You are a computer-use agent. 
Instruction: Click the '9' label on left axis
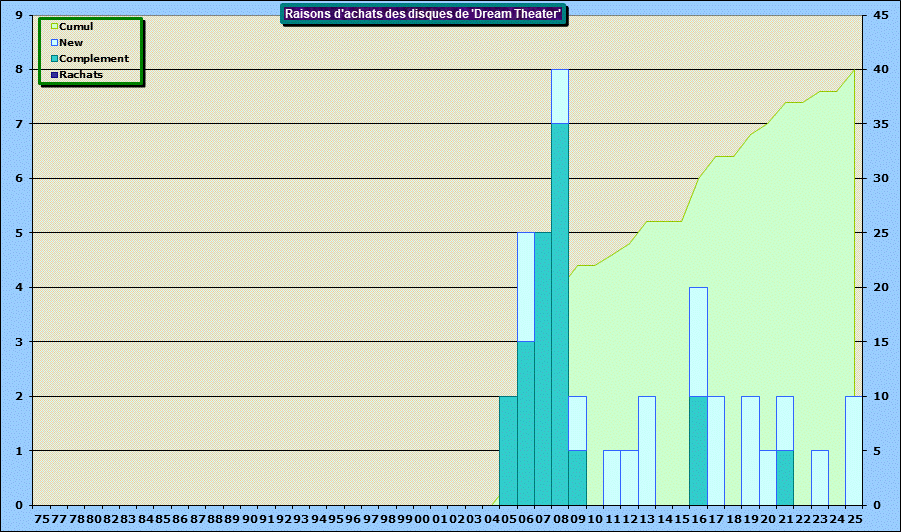coord(18,16)
